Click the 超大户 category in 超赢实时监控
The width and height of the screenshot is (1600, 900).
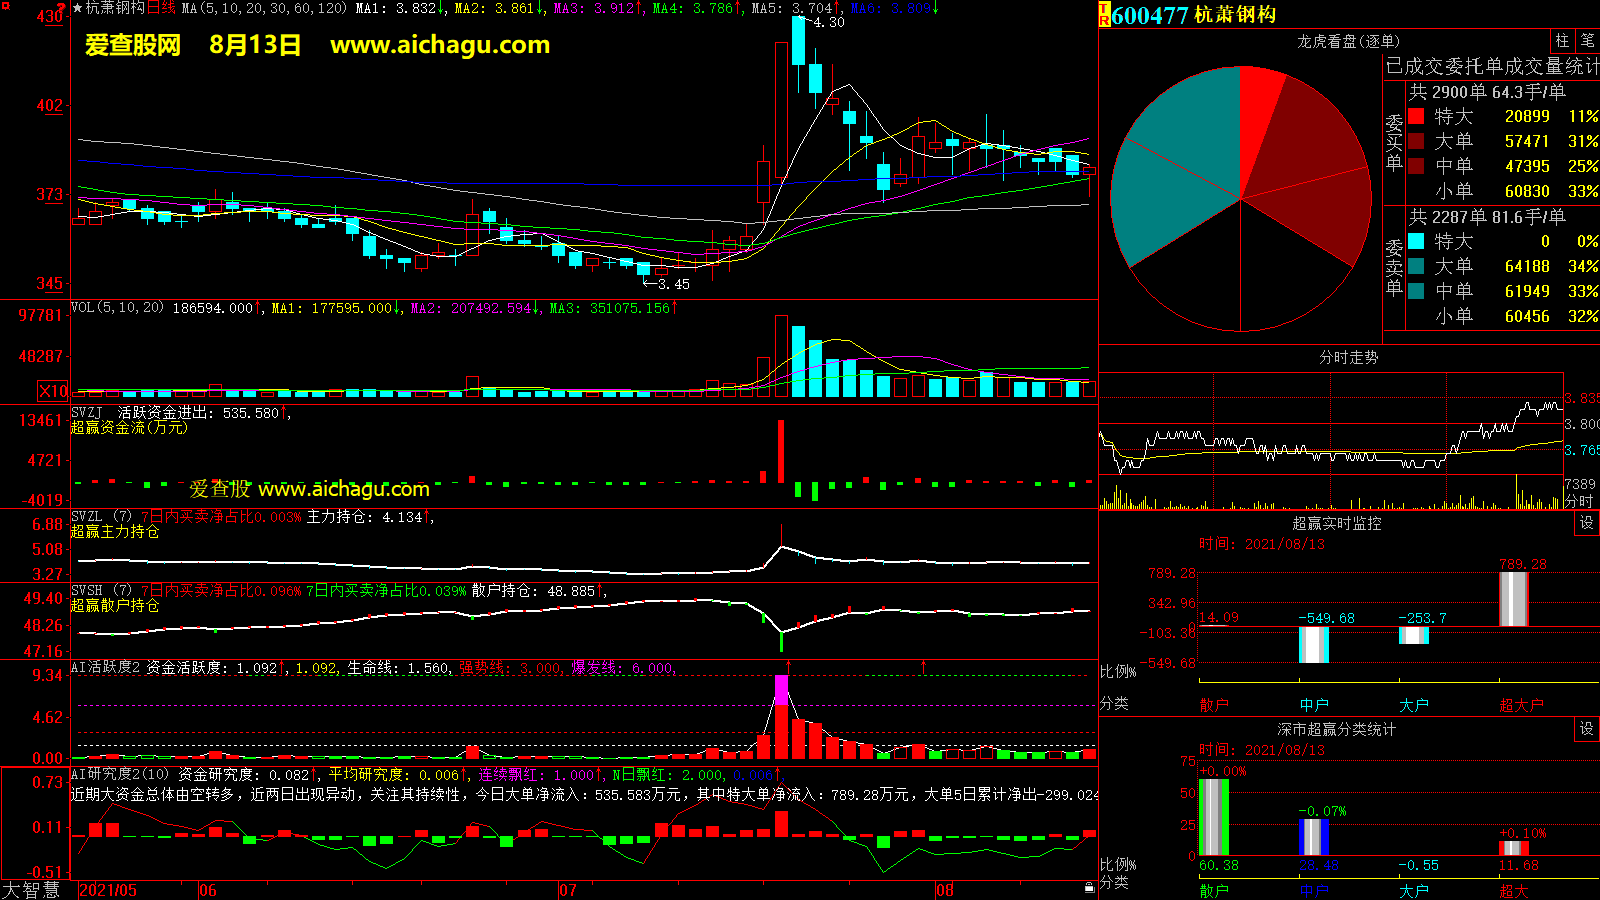(x=1521, y=705)
